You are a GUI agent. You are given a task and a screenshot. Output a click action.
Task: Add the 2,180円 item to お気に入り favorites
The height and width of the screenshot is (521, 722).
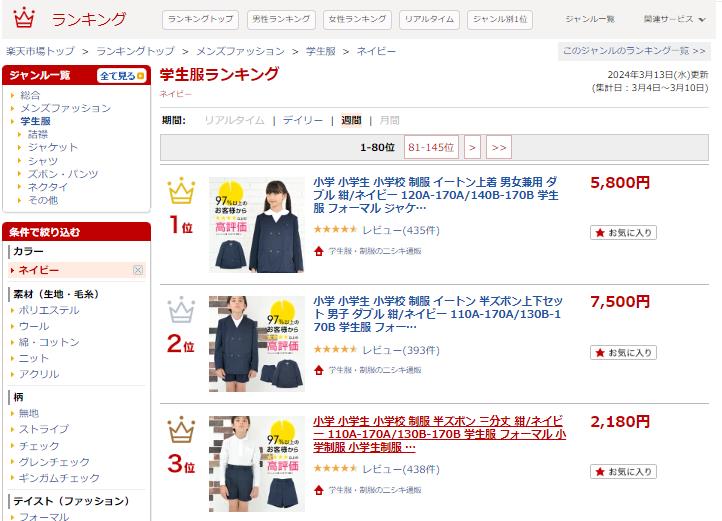pos(623,472)
